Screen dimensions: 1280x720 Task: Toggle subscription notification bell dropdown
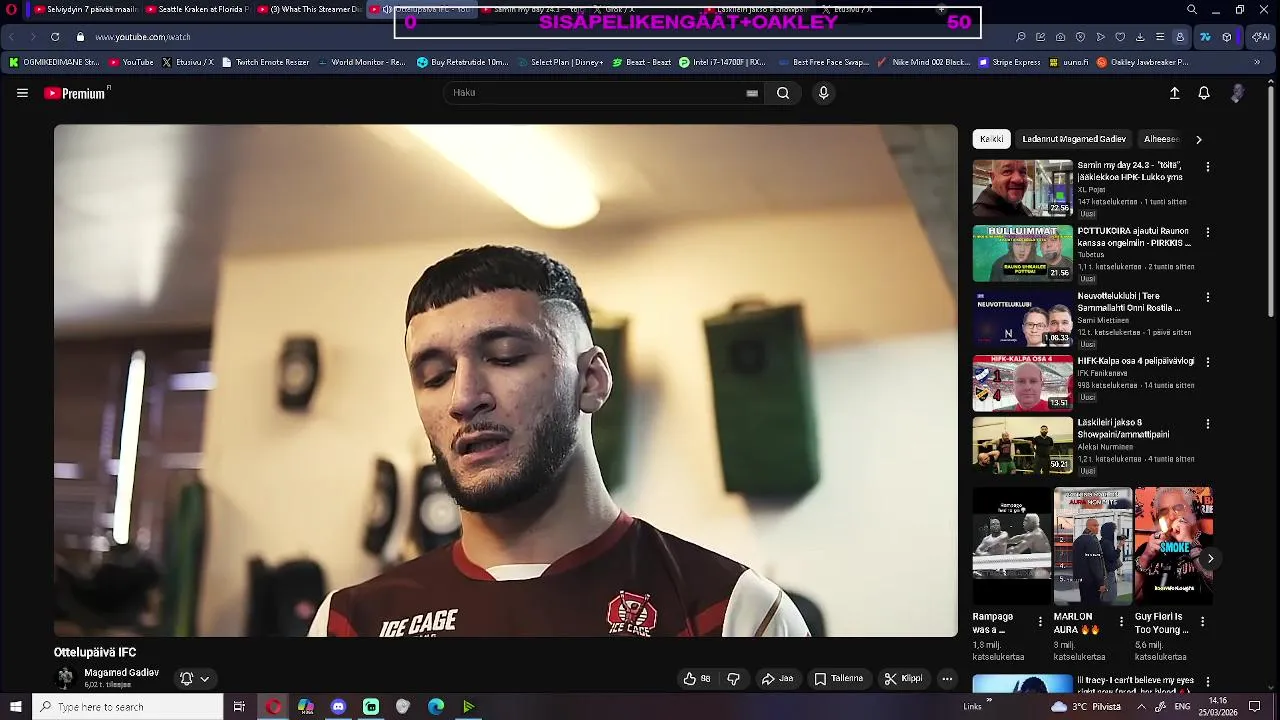(x=194, y=679)
